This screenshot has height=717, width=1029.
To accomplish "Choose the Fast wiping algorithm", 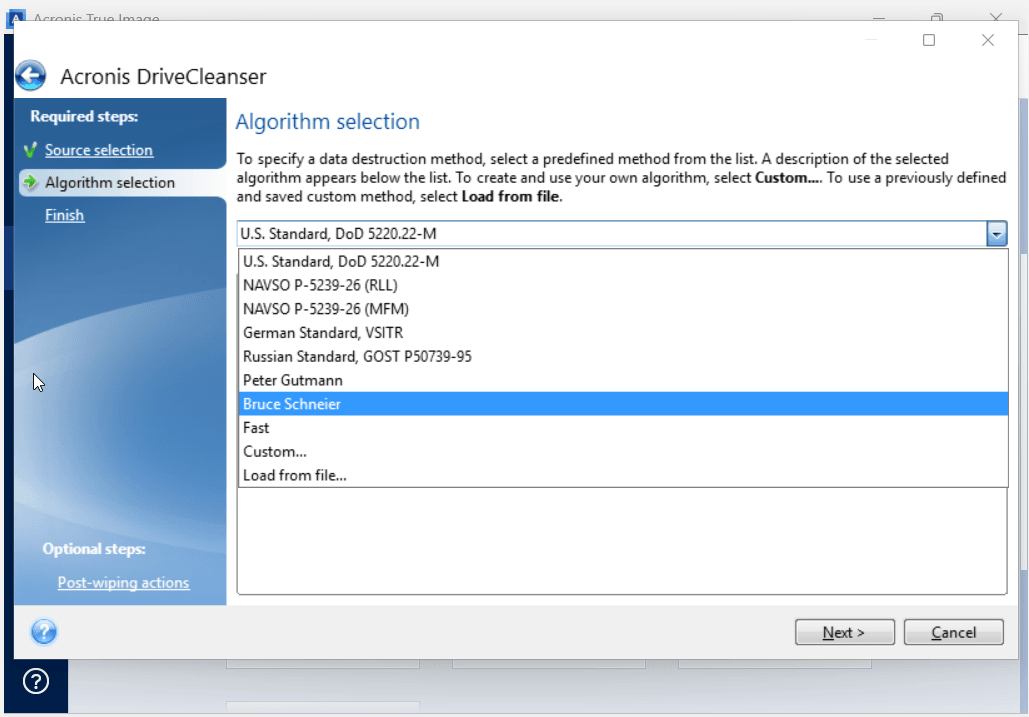I will (623, 428).
